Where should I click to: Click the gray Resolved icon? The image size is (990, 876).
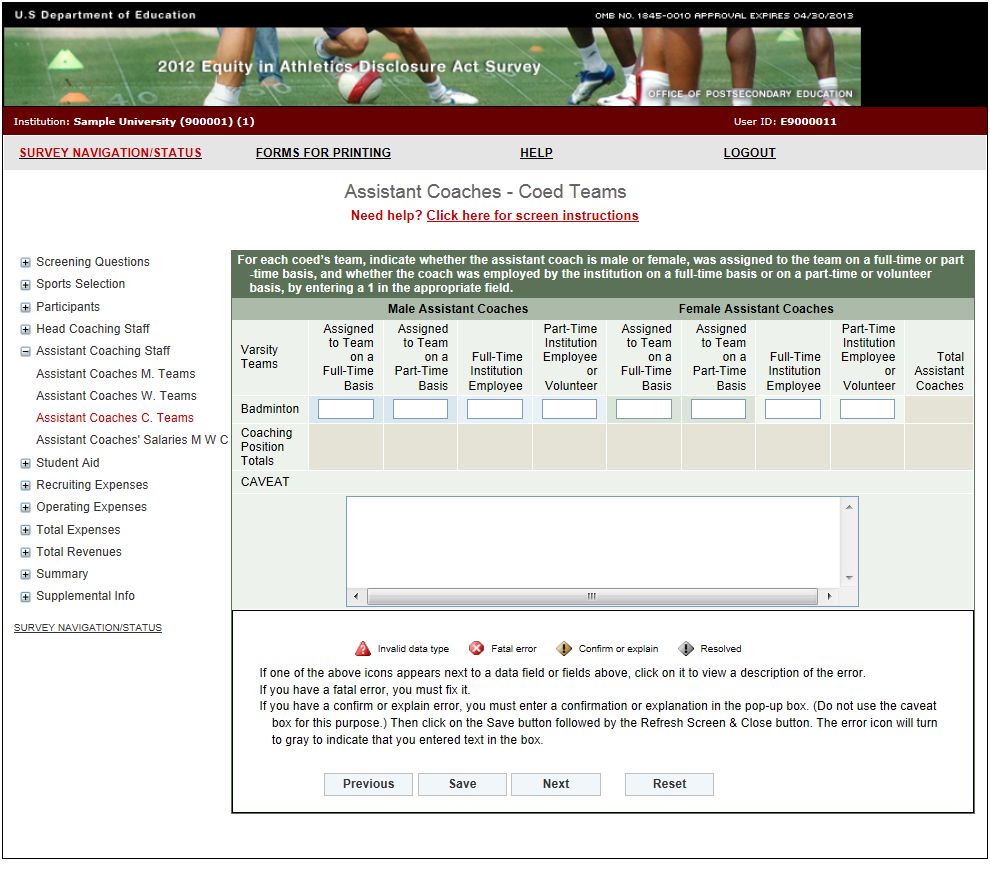tap(686, 648)
